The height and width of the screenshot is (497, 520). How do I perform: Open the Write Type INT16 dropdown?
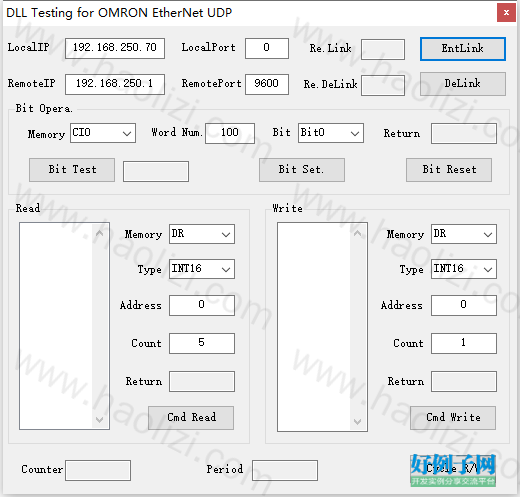click(464, 269)
